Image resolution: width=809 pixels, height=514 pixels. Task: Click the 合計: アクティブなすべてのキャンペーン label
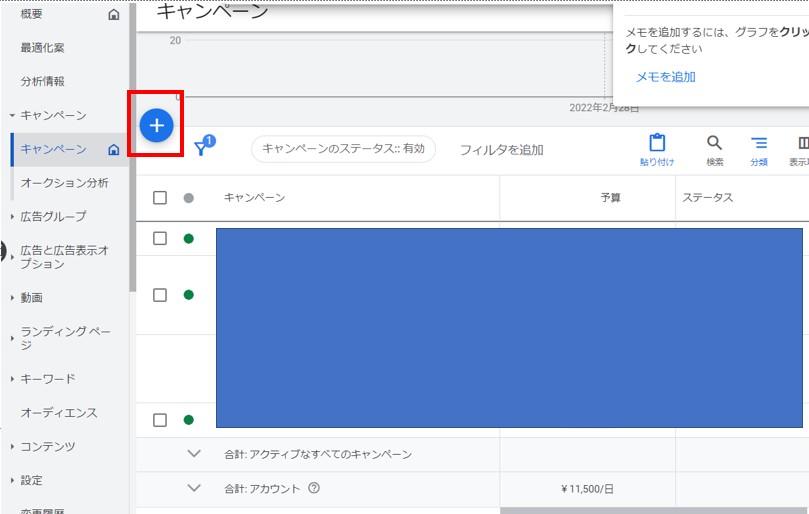click(318, 454)
